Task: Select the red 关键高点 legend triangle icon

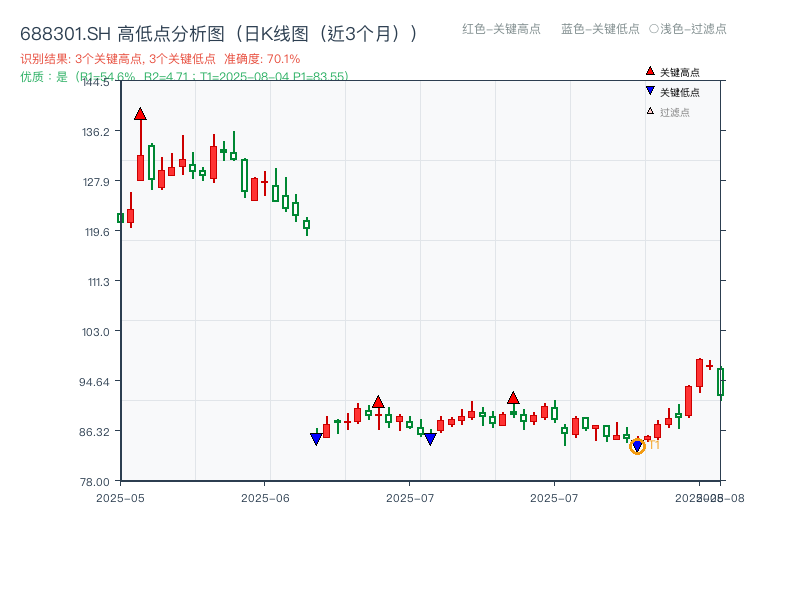Action: 649,71
